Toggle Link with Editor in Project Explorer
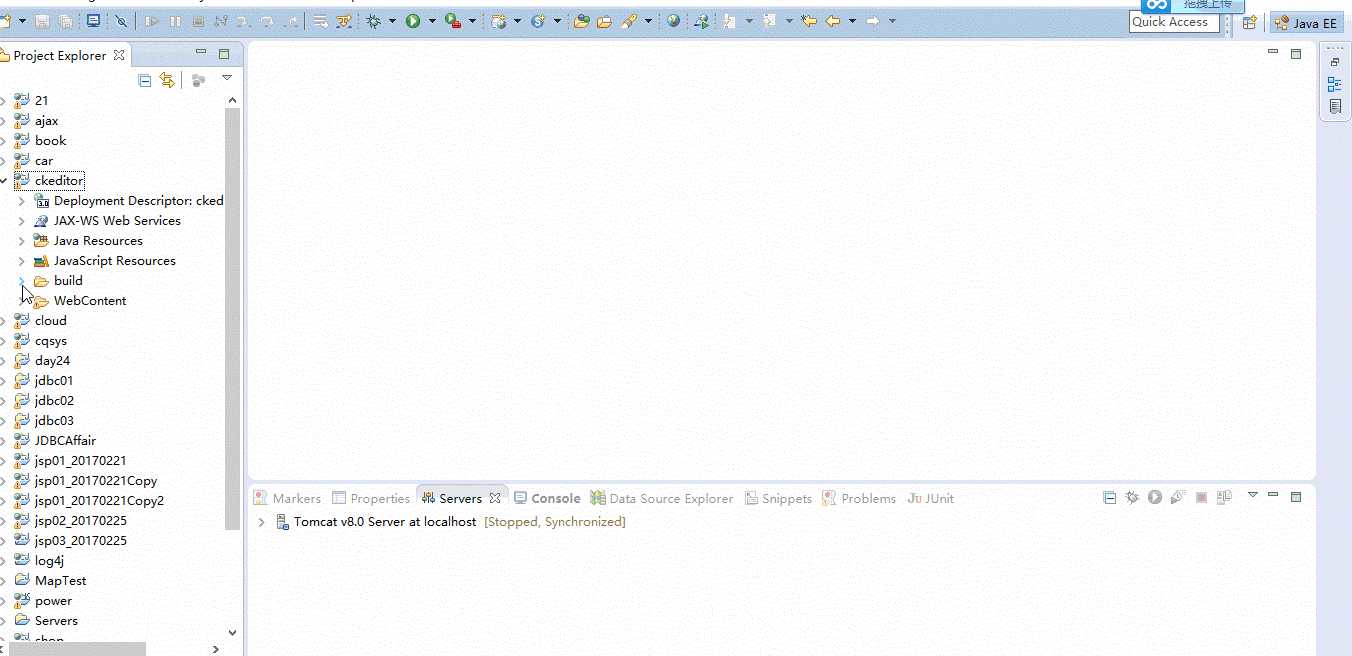The height and width of the screenshot is (656, 1352). click(x=167, y=80)
